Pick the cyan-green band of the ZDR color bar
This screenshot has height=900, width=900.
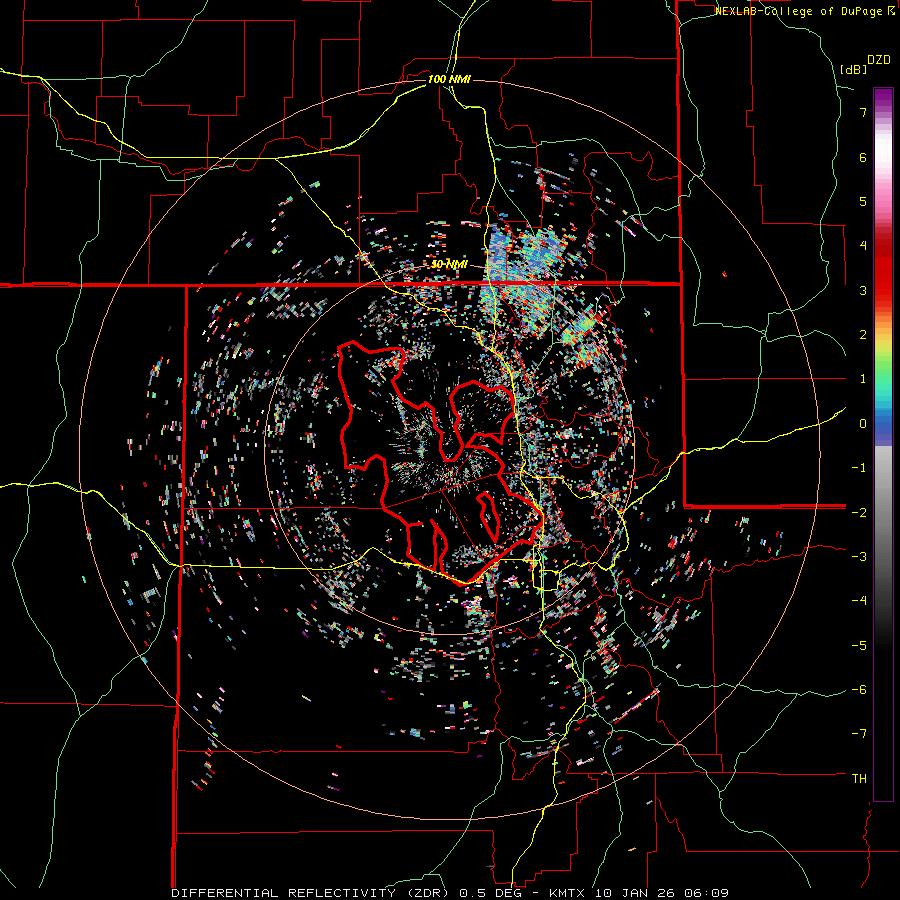click(x=883, y=385)
